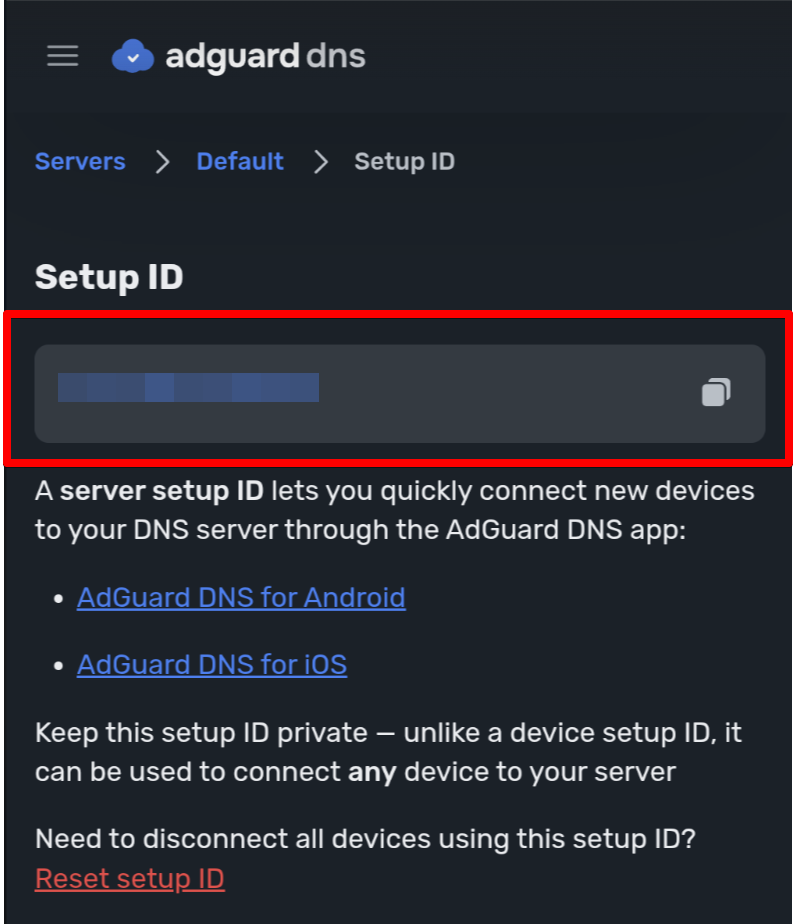Reset the setup ID
Screen dimensions: 798x924
pos(129,878)
